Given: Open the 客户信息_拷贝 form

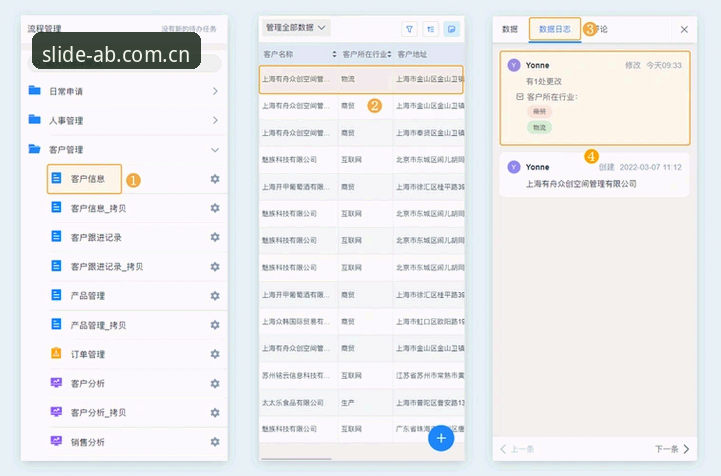Looking at the screenshot, I should [x=98, y=208].
